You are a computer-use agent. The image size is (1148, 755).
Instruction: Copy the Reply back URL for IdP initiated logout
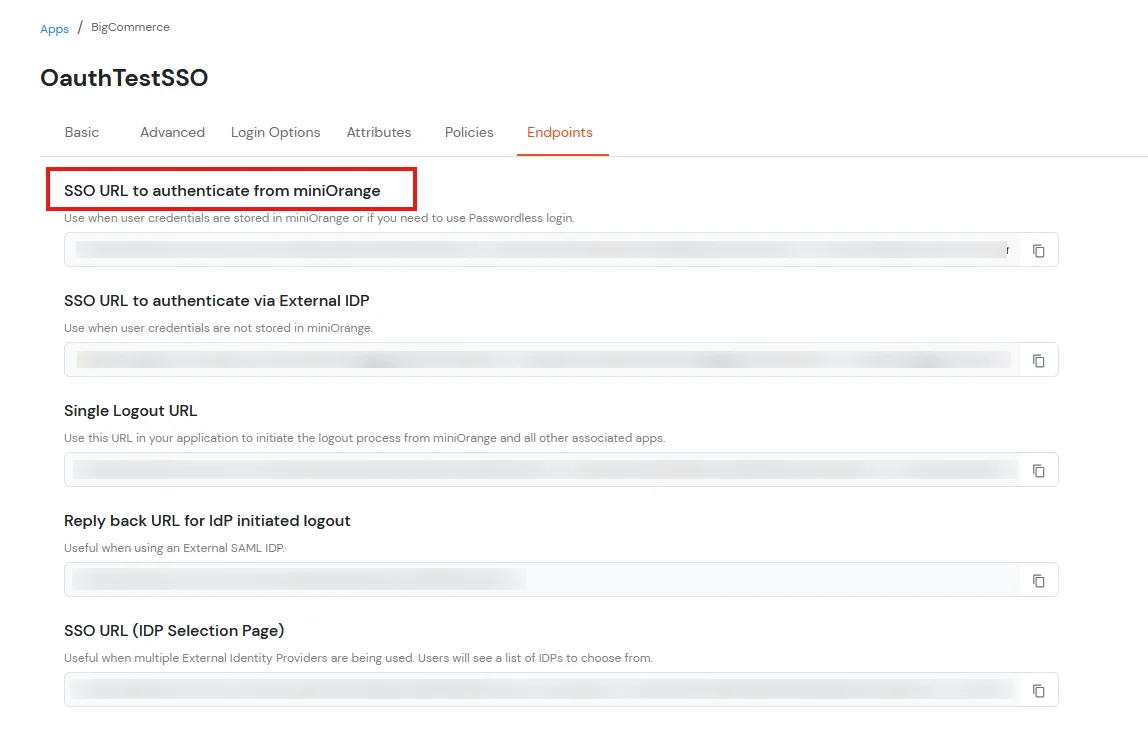click(x=1038, y=580)
